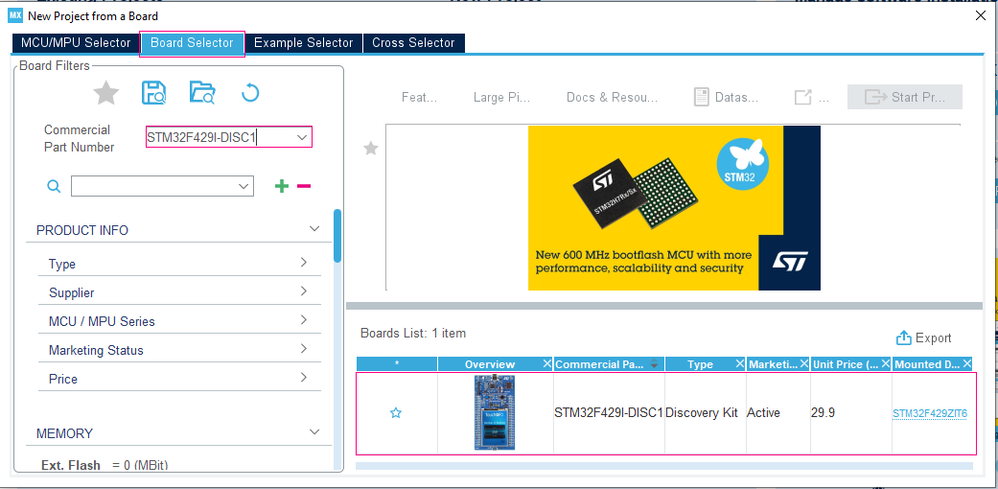The height and width of the screenshot is (489, 998).
Task: Close the New Project dialog window
Action: [x=981, y=16]
